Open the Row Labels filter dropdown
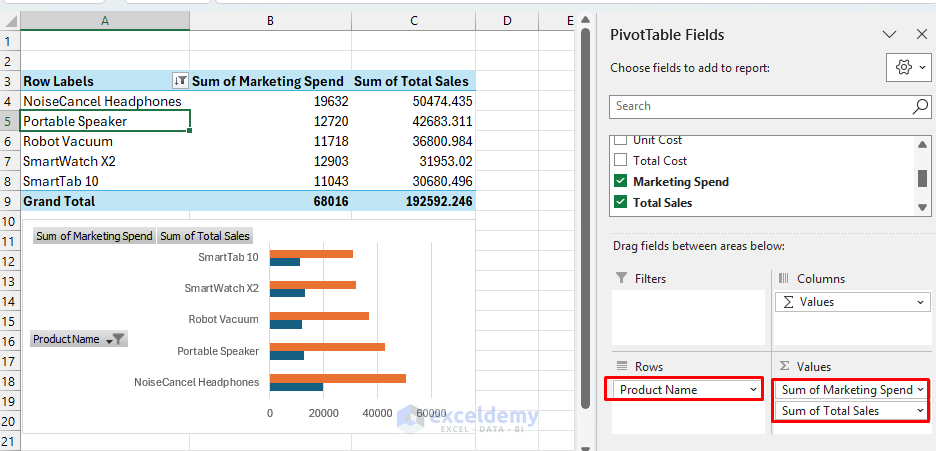This screenshot has width=936, height=451. click(x=180, y=81)
